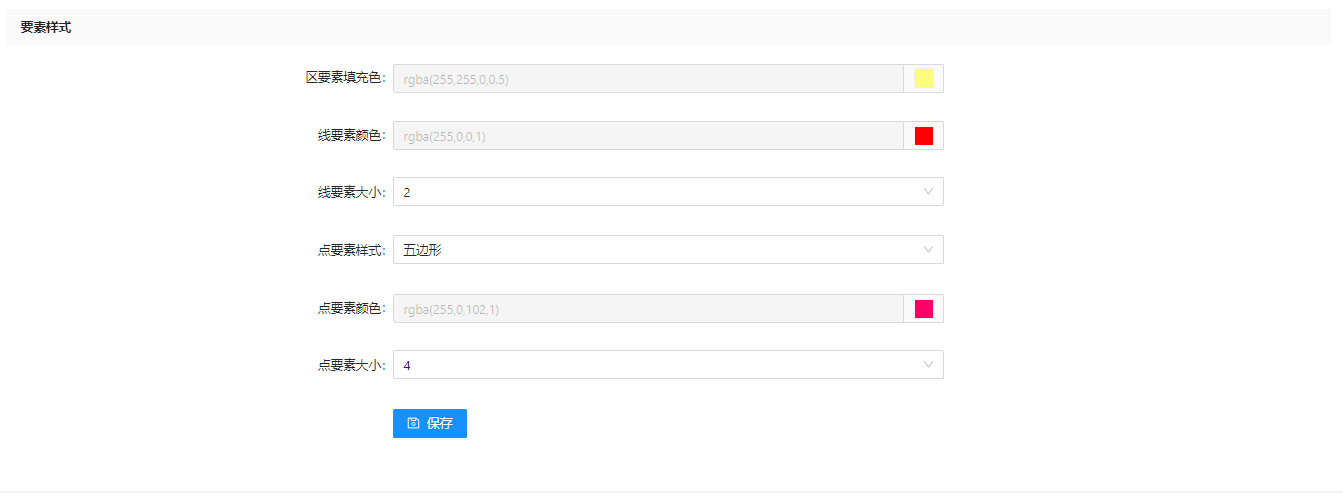Click the 线要素大小 label
The image size is (1343, 493).
[351, 192]
